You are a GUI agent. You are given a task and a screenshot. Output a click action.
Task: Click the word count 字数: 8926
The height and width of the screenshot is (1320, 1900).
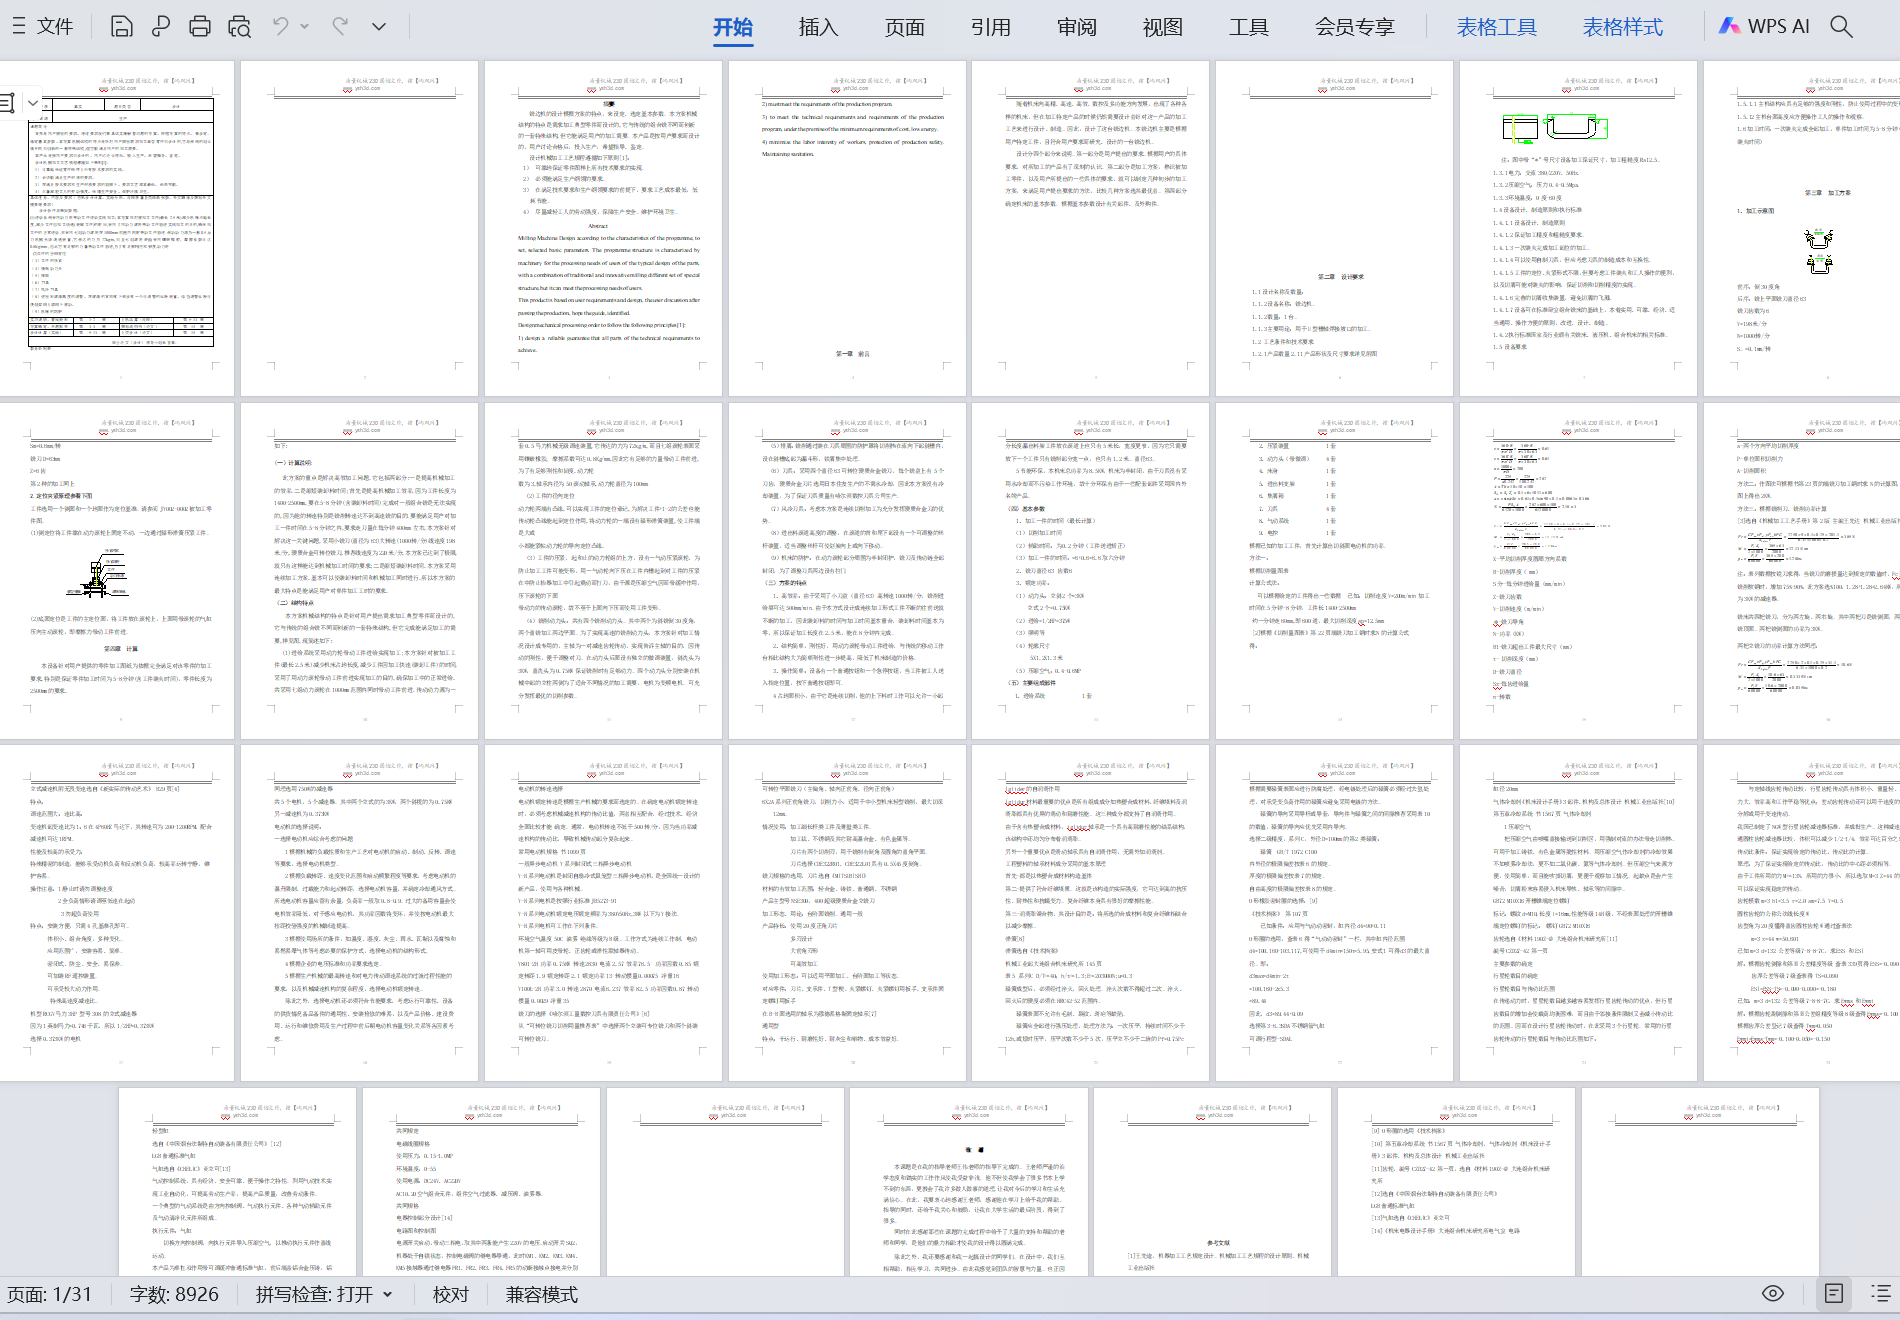click(174, 1295)
